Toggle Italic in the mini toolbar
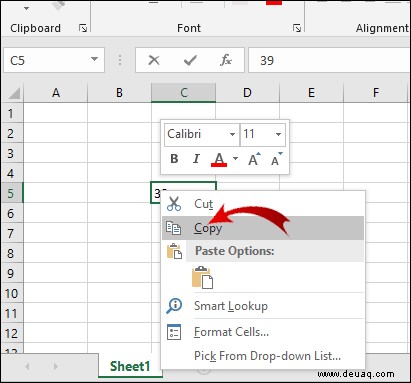The width and height of the screenshot is (411, 383). [x=196, y=159]
